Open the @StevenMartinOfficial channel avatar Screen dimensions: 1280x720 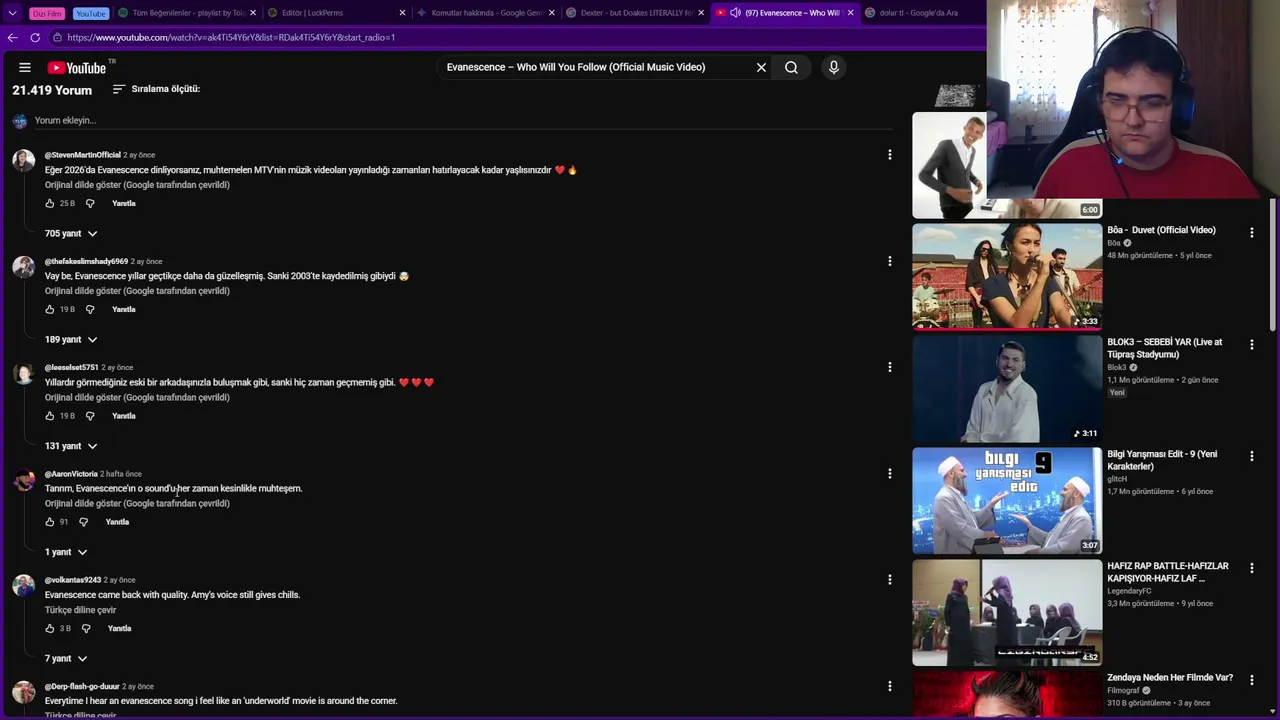click(x=23, y=160)
